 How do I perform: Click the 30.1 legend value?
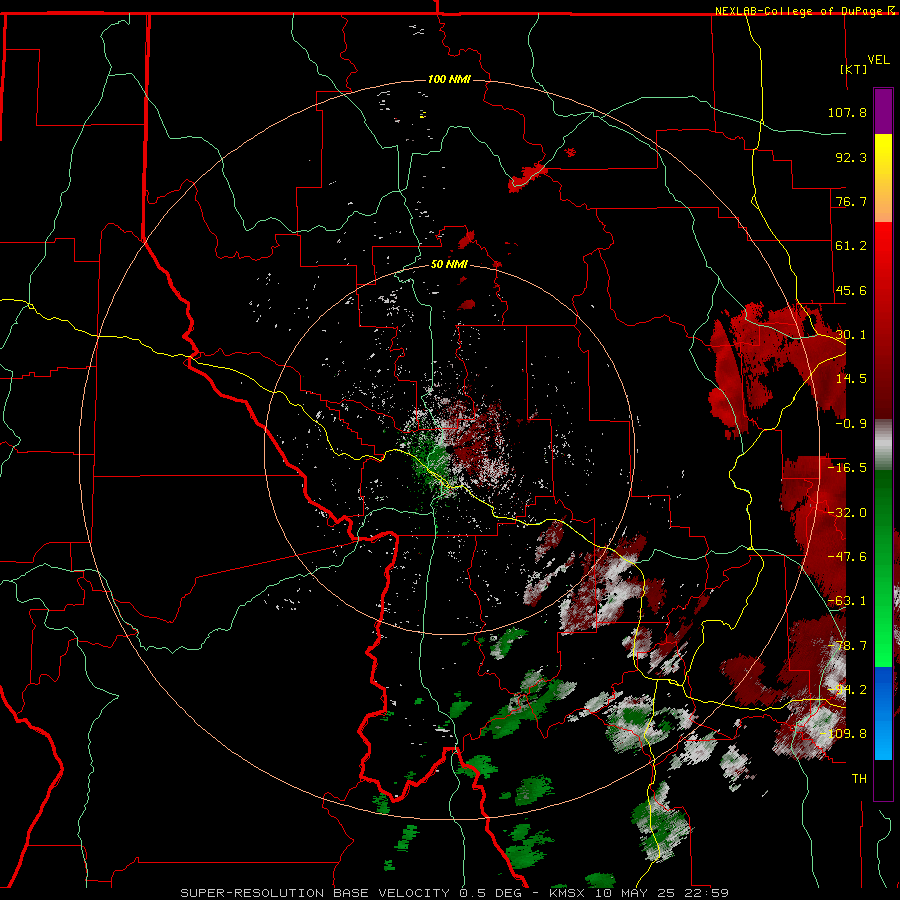(x=851, y=335)
